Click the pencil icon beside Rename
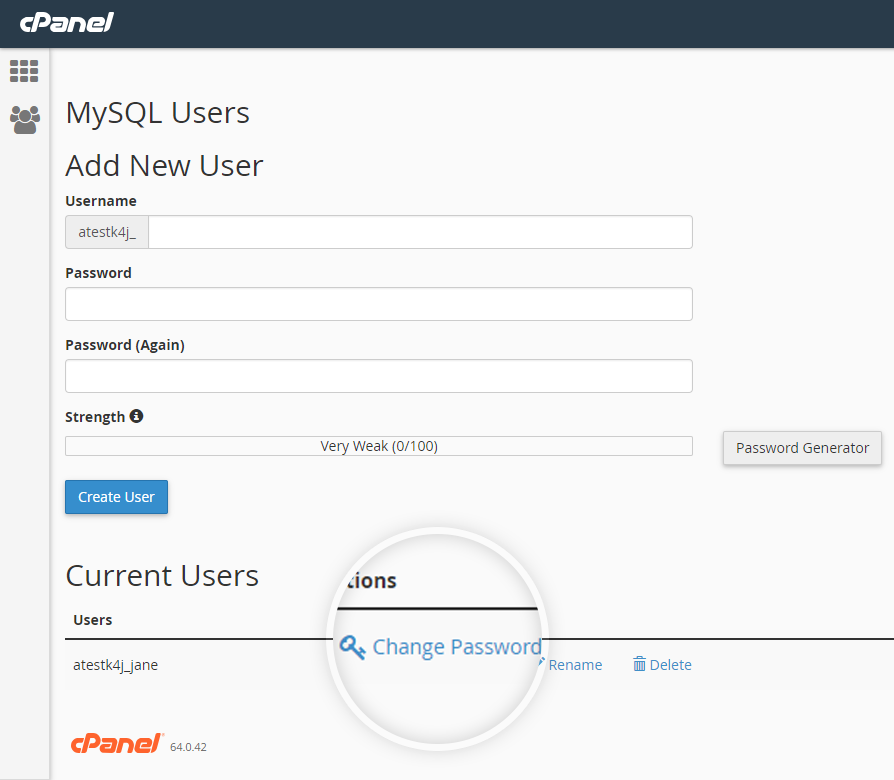The height and width of the screenshot is (780, 894). (x=541, y=663)
